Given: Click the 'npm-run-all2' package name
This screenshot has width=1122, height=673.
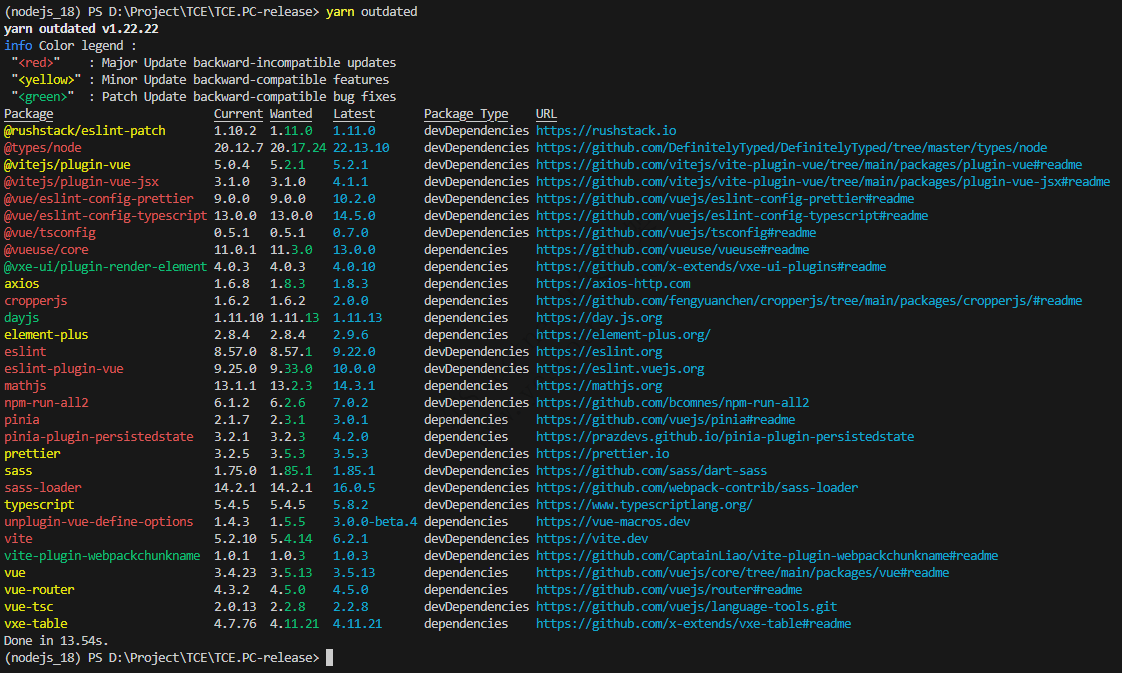Looking at the screenshot, I should 47,403.
